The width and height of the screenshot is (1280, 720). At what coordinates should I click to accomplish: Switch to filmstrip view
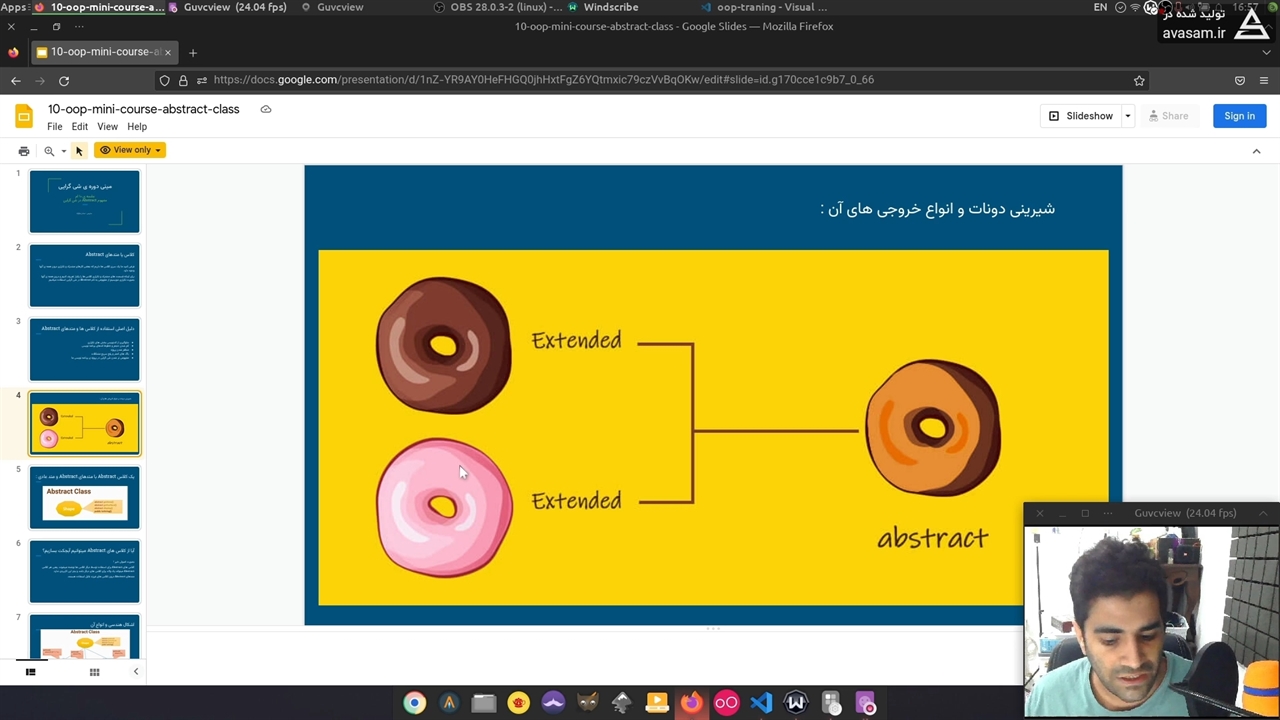(30, 672)
